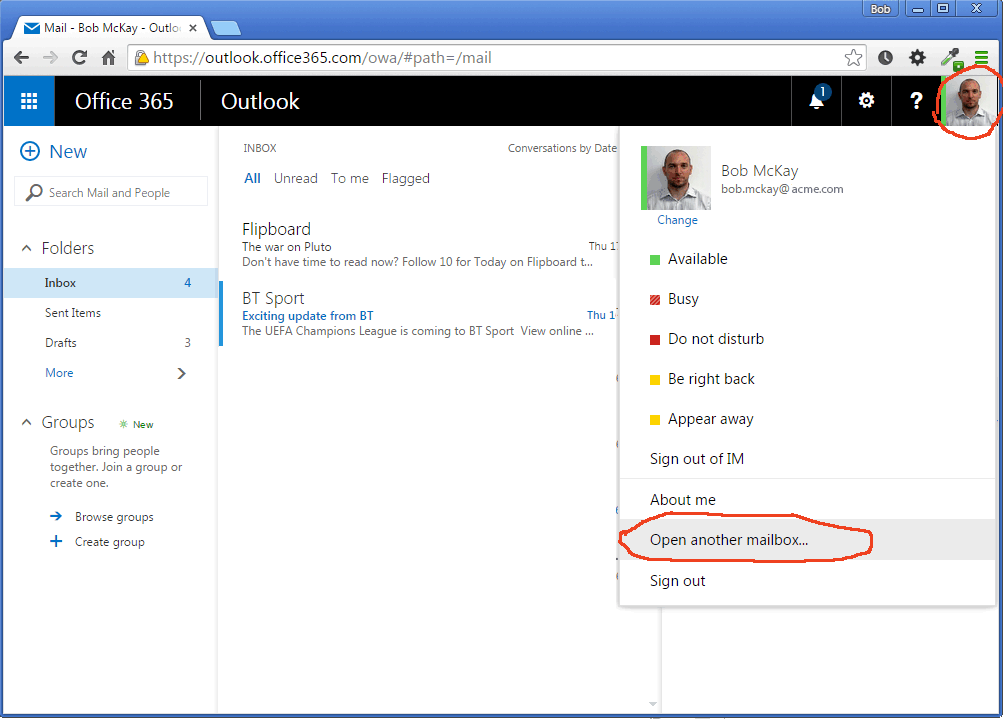
Task: Click the Drafts count 3
Action: coord(187,343)
